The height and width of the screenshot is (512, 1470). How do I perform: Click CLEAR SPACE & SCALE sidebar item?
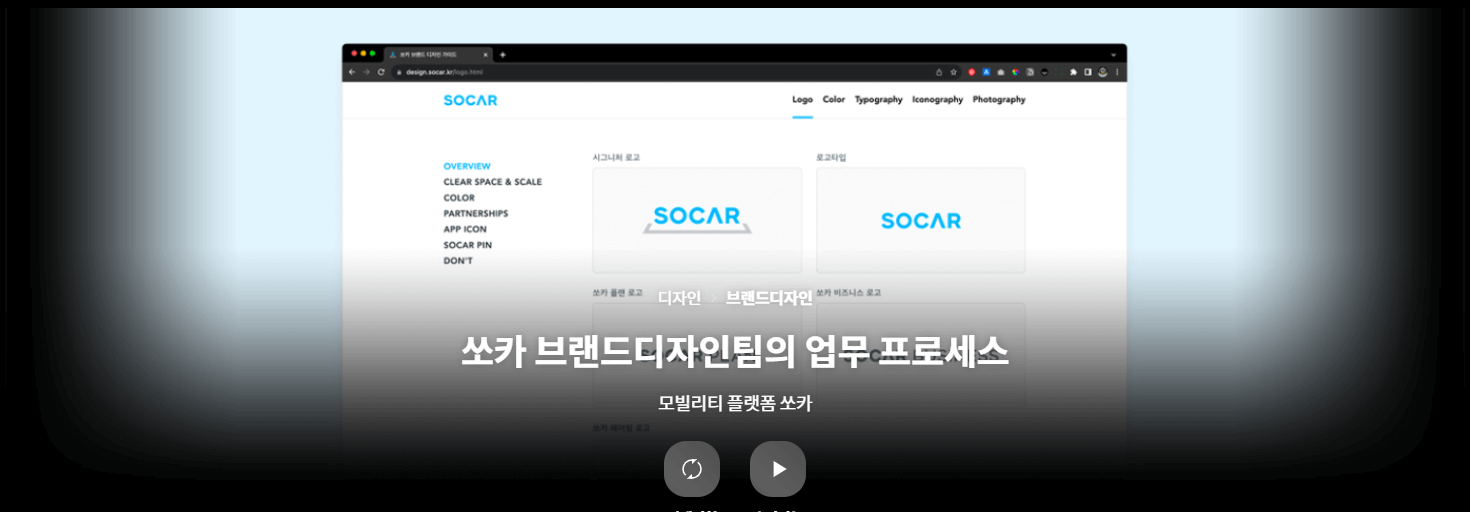coord(493,182)
